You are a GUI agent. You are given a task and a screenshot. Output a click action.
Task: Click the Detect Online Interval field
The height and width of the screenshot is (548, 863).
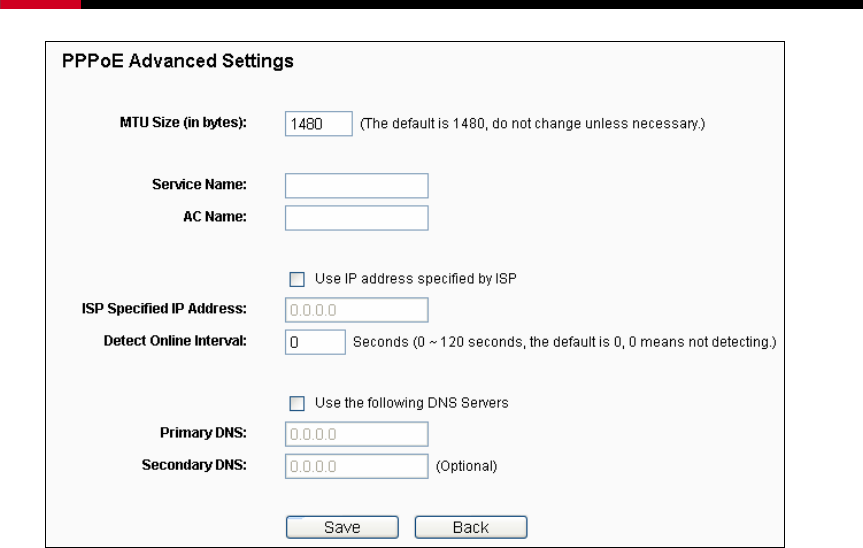315,342
